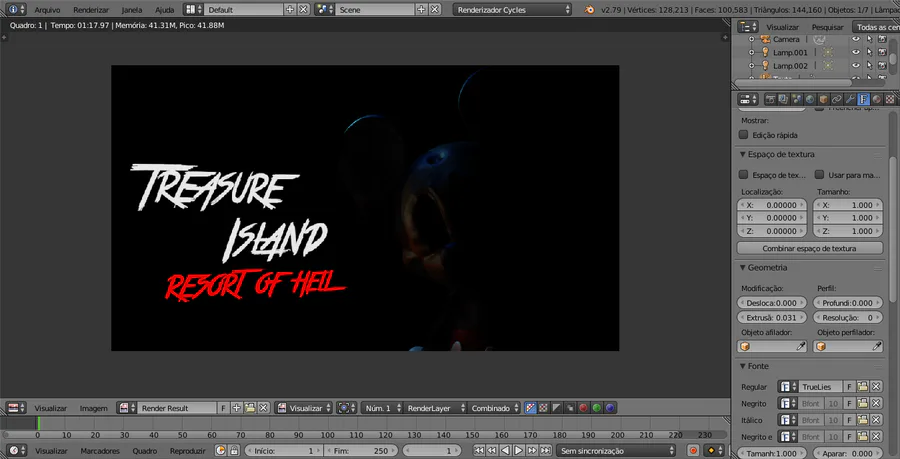Viewport: 900px width, 459px height.
Task: Open the Constraints properties chain icon
Action: click(837, 99)
